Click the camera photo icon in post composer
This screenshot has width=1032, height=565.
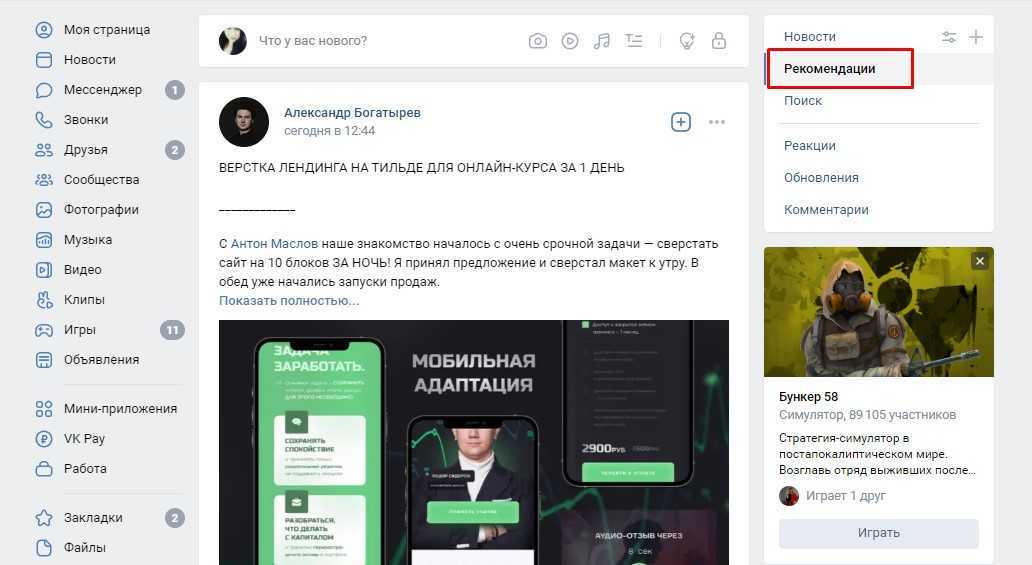coord(538,41)
